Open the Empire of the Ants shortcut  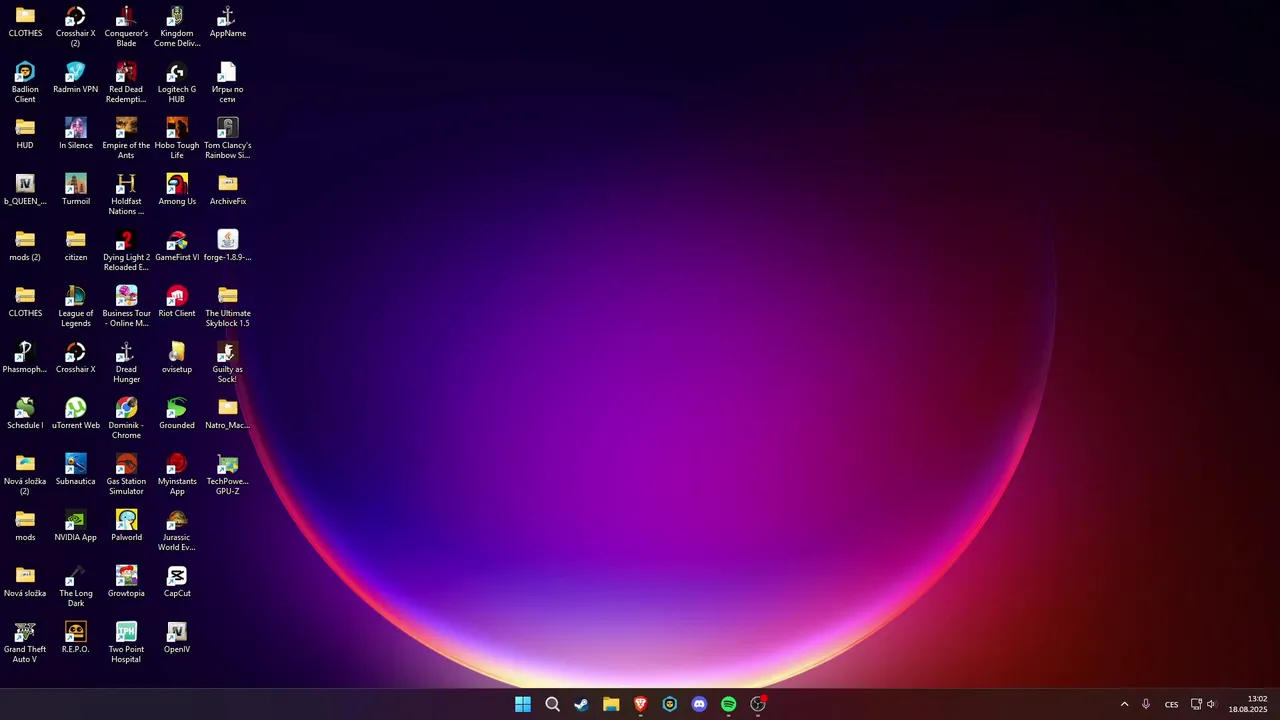click(x=126, y=139)
